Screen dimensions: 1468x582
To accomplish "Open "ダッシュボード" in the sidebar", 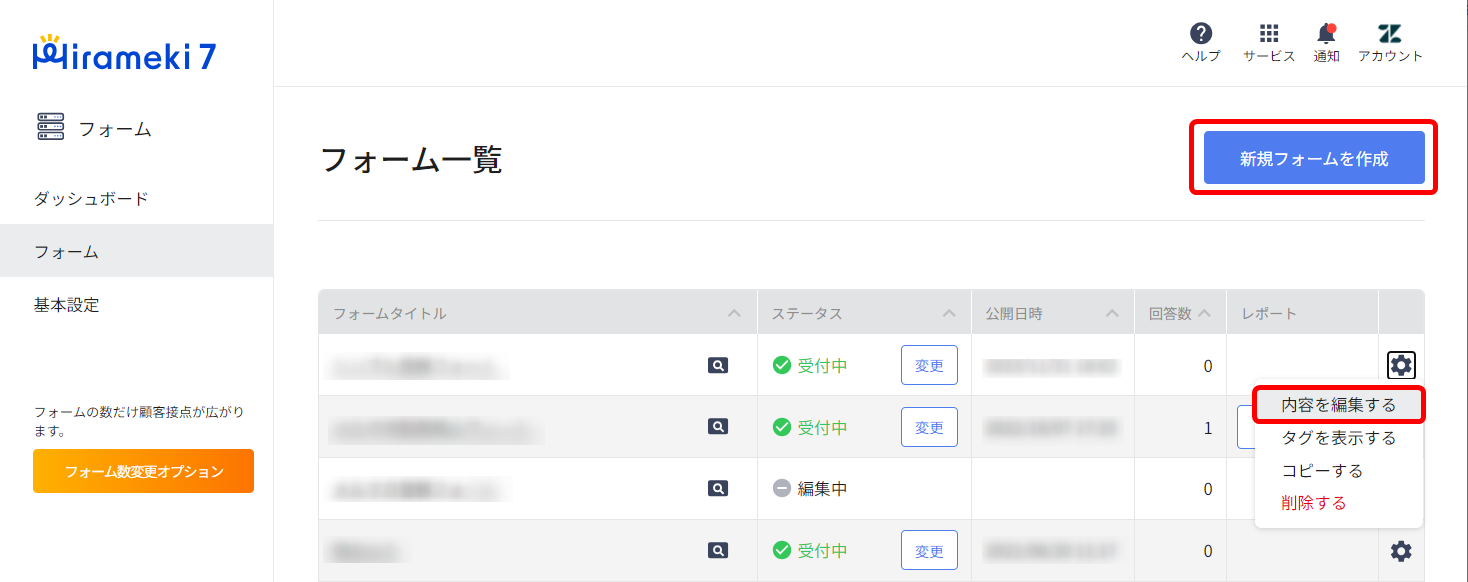I will pyautogui.click(x=91, y=198).
